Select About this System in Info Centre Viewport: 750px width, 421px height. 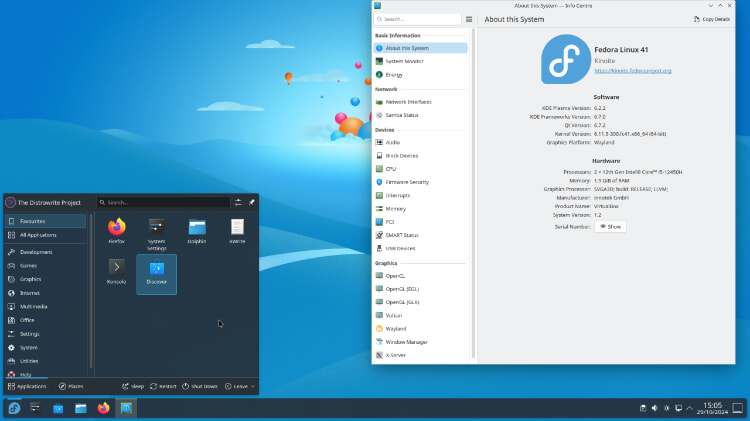[420, 48]
